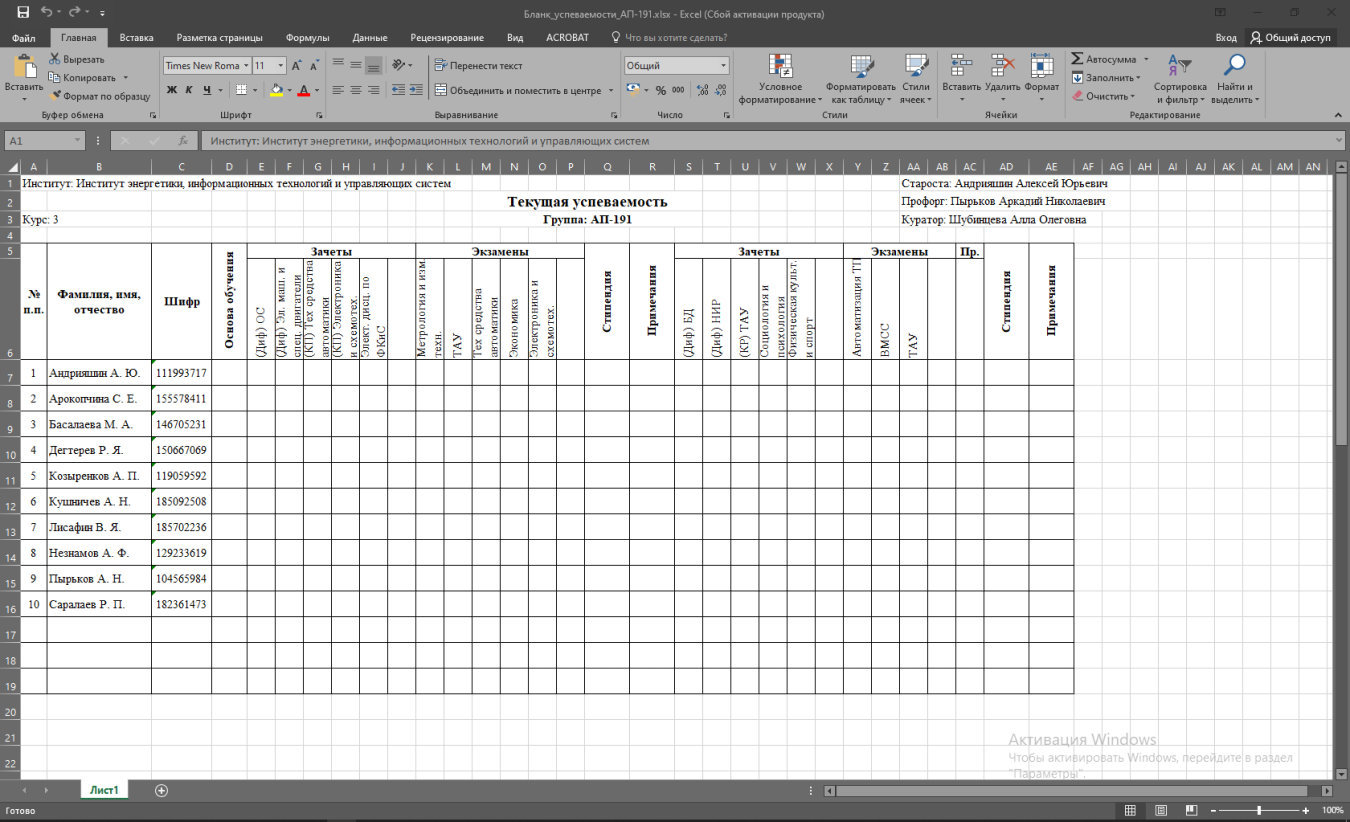Switch to the Данные tab
This screenshot has width=1350, height=822.
370,38
